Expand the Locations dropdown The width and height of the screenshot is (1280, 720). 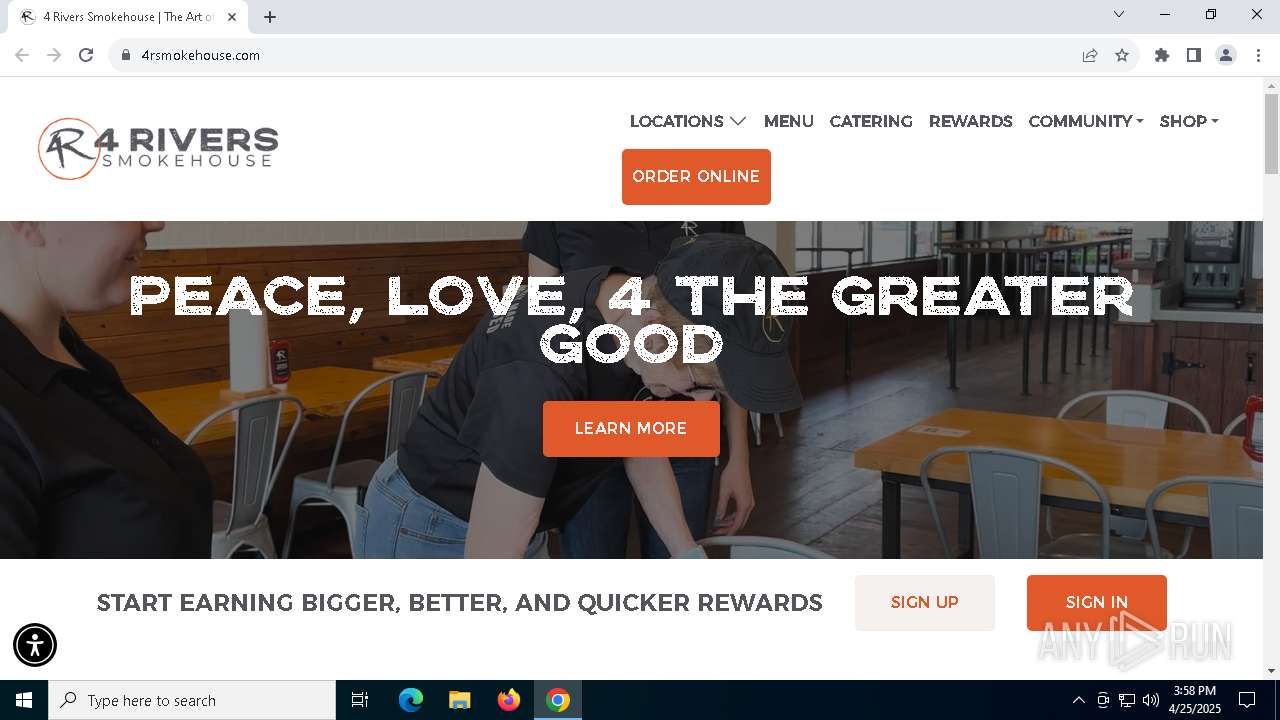pyautogui.click(x=688, y=121)
